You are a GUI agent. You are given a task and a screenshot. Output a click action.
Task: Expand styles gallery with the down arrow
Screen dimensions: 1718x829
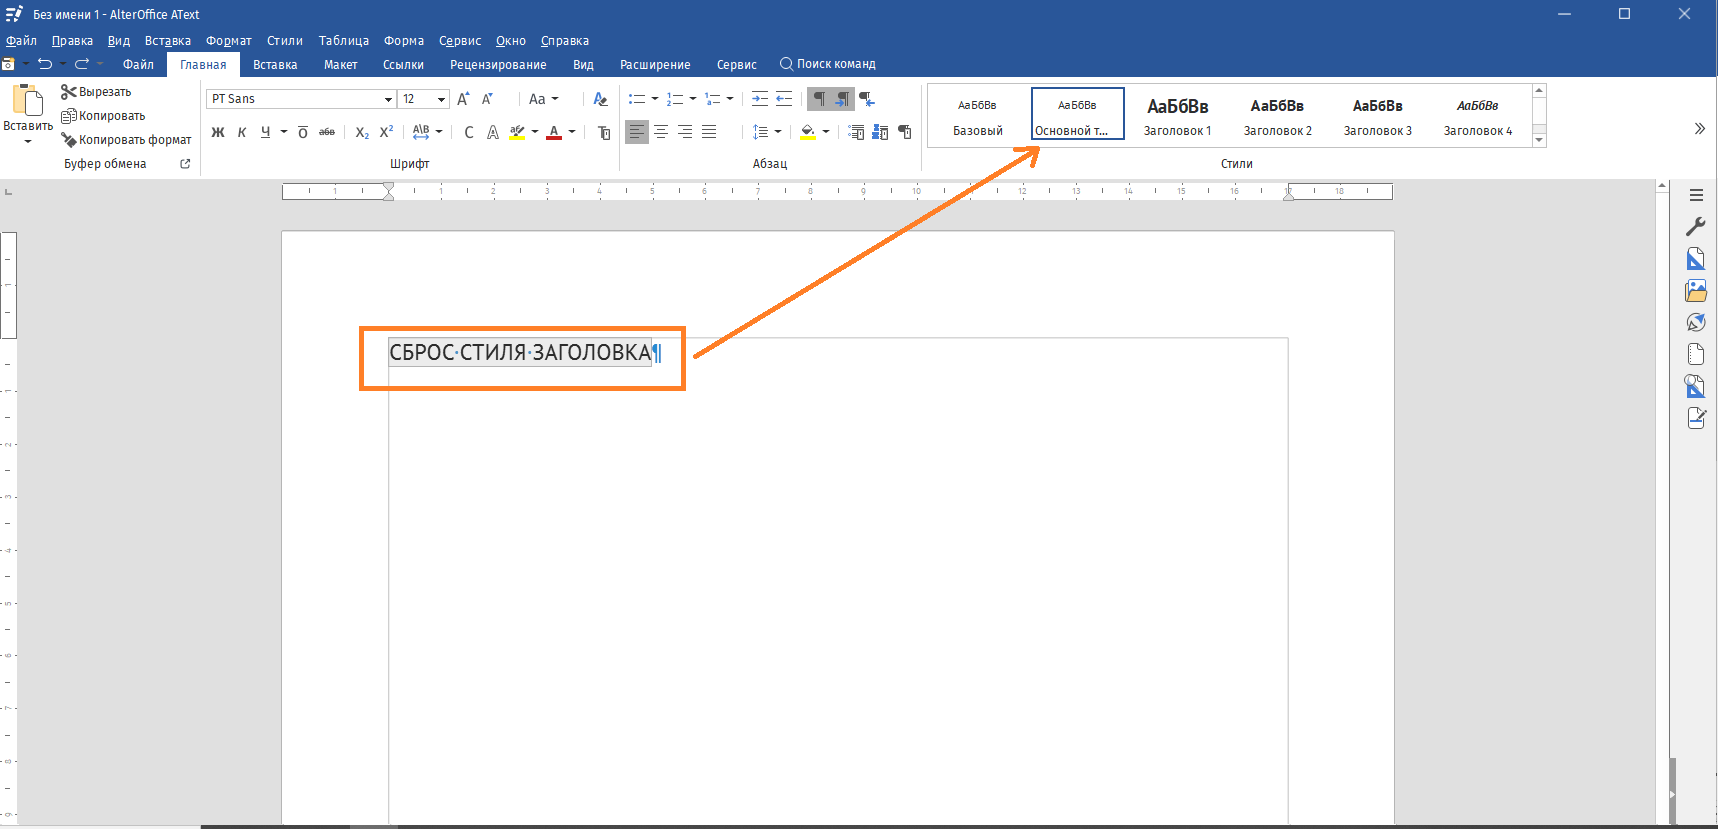point(1539,140)
